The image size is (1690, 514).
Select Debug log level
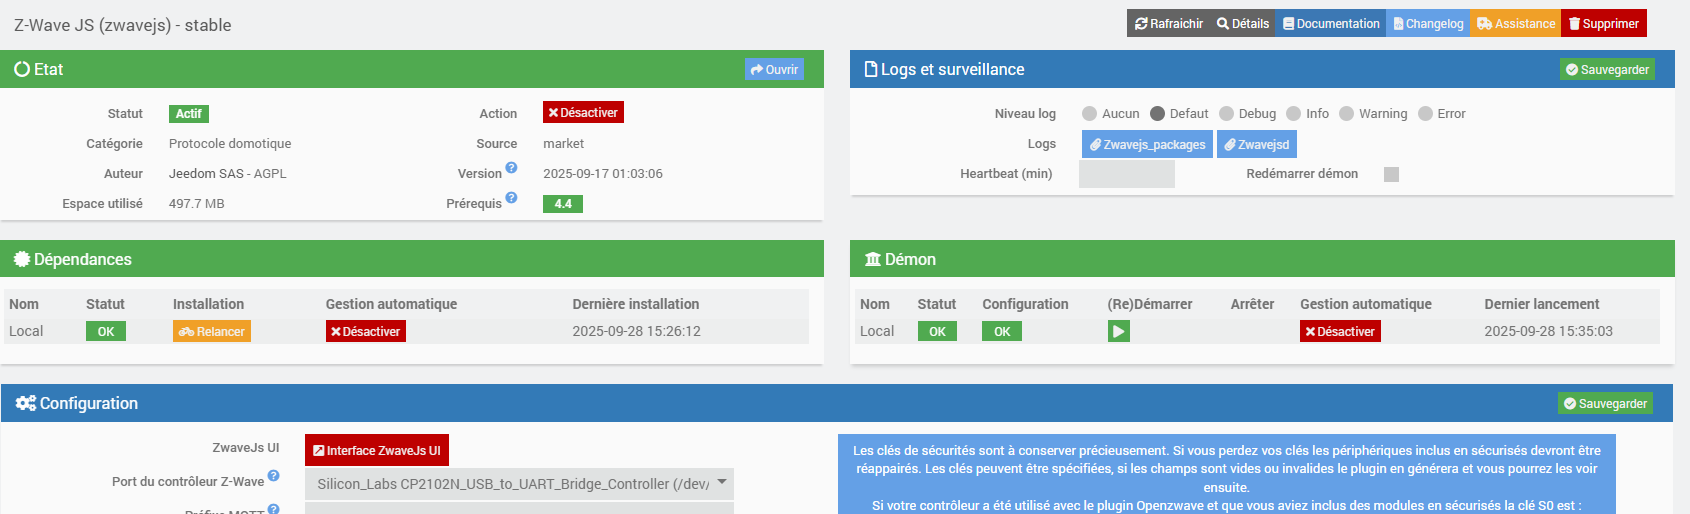pyautogui.click(x=1227, y=114)
